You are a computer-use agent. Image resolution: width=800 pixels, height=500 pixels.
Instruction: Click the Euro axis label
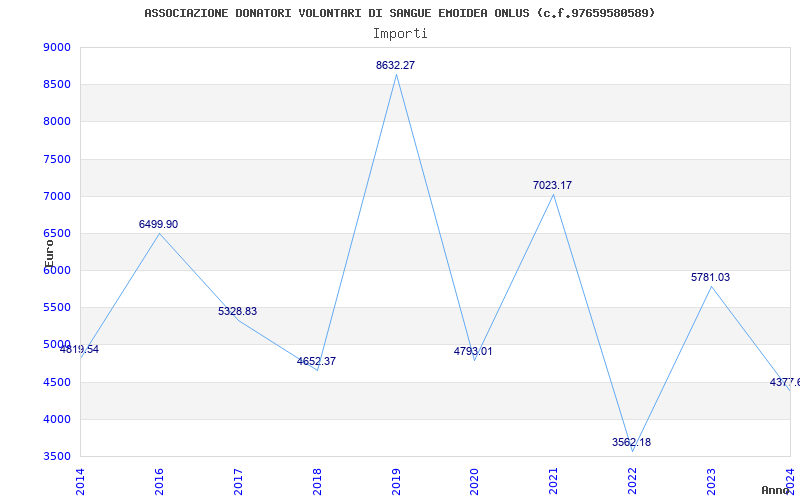[49, 254]
